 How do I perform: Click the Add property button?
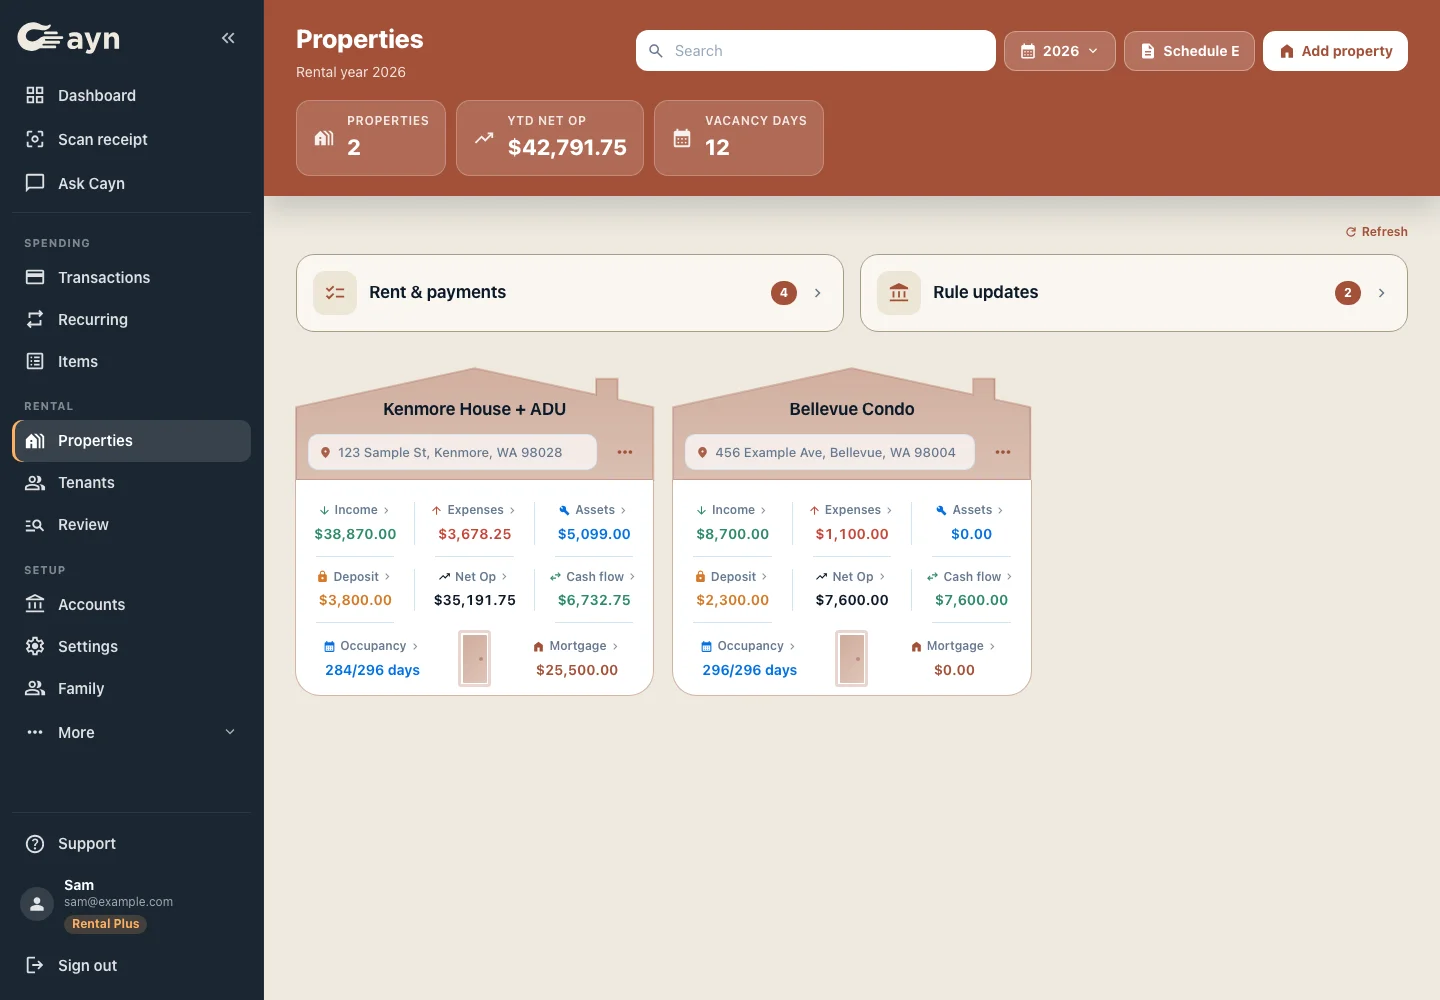pos(1335,51)
